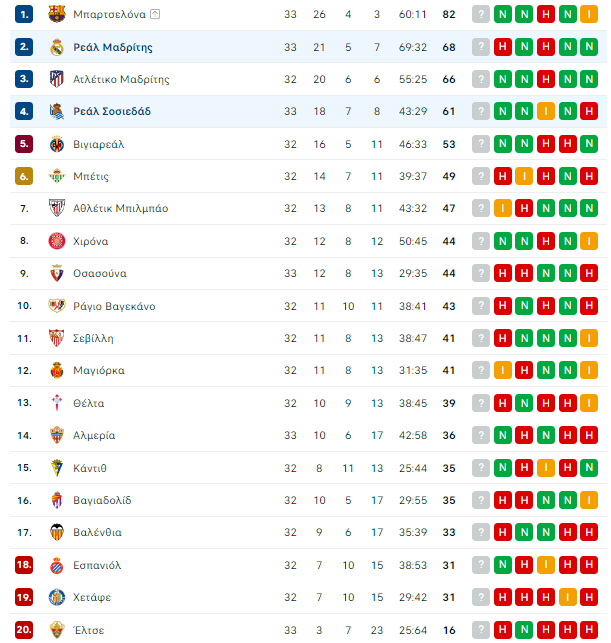Click the Real Madrid crest icon
Viewport: 611px width, 643px height.
57,47
